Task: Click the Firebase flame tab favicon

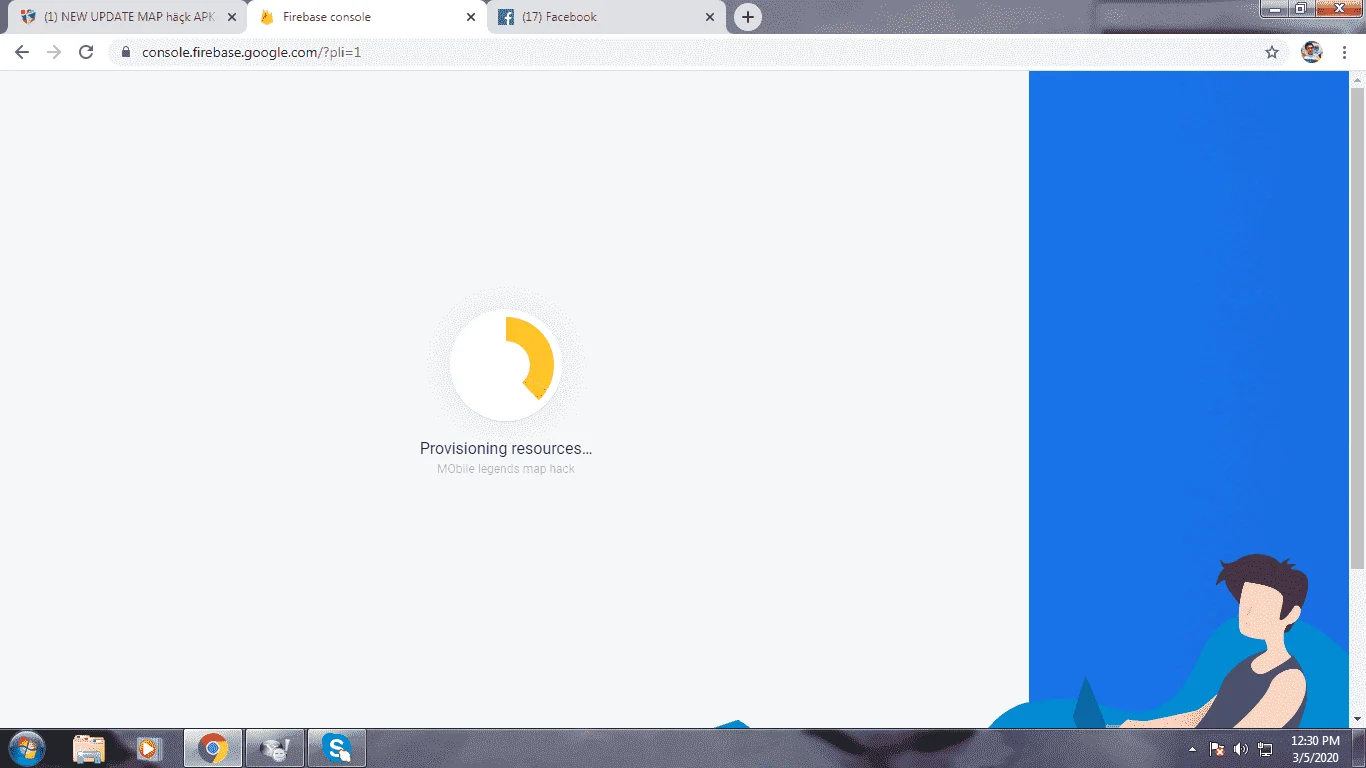Action: coord(267,17)
